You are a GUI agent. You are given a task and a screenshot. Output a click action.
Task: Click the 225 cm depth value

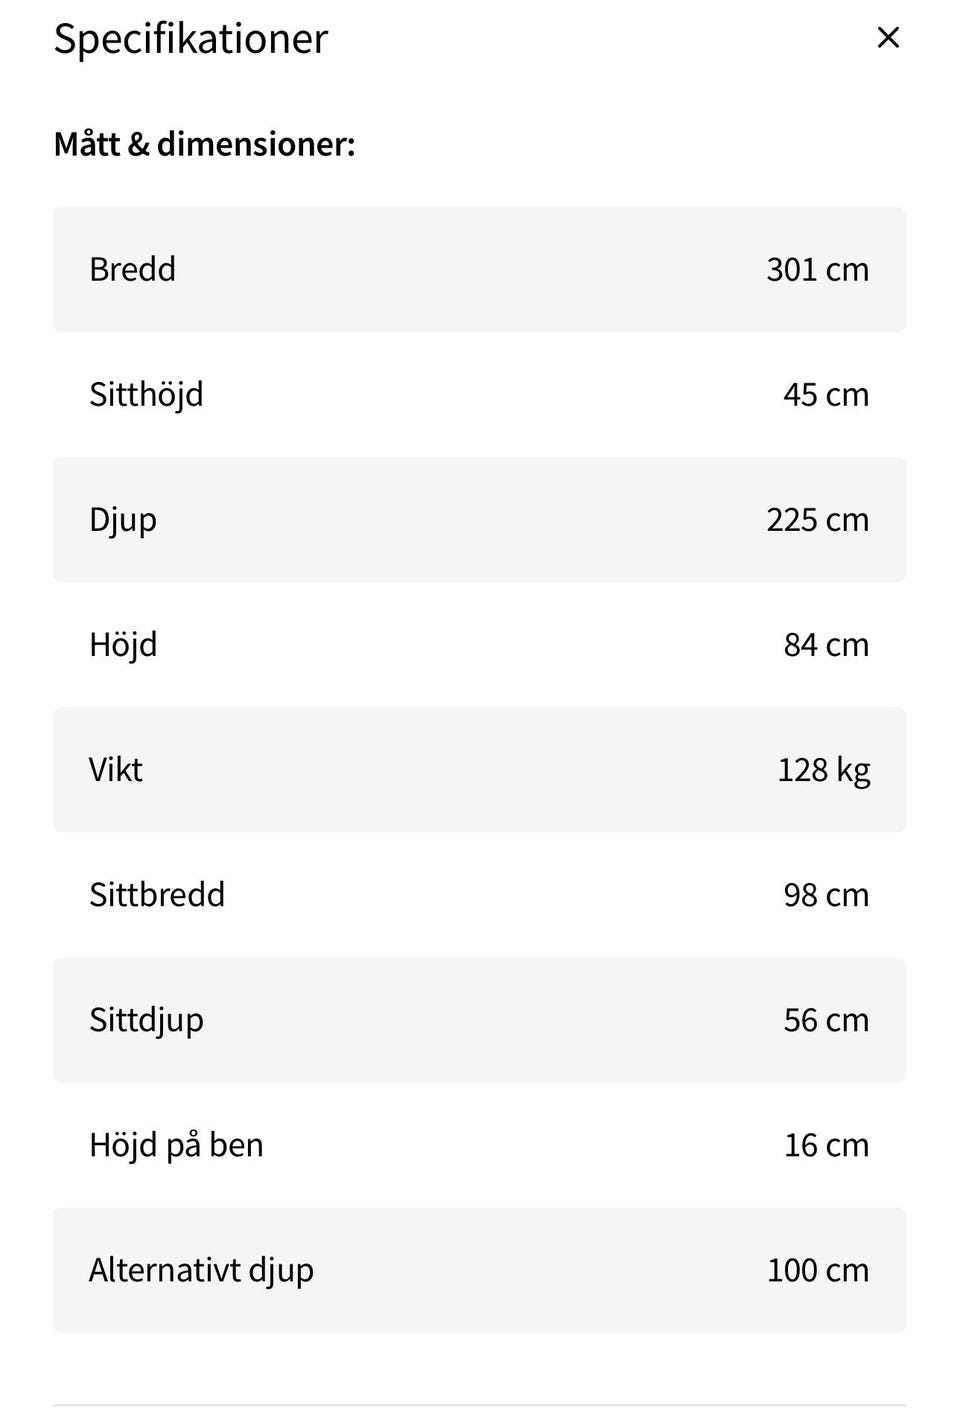(x=817, y=520)
